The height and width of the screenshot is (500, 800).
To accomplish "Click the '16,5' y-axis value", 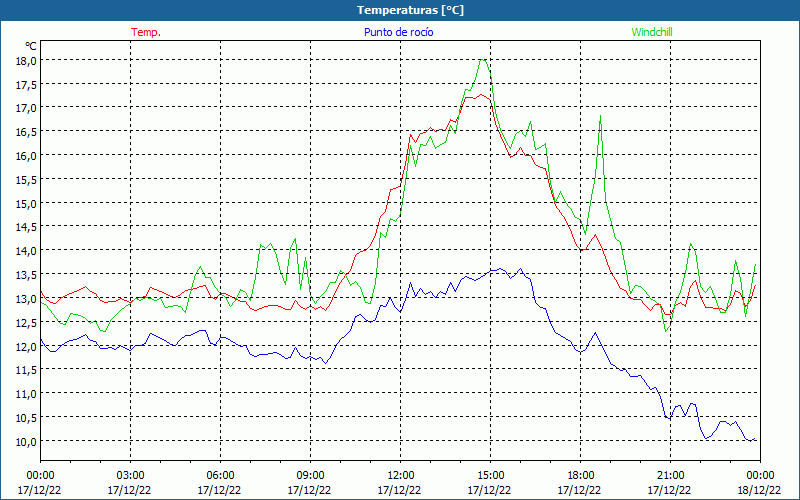I will [27, 132].
